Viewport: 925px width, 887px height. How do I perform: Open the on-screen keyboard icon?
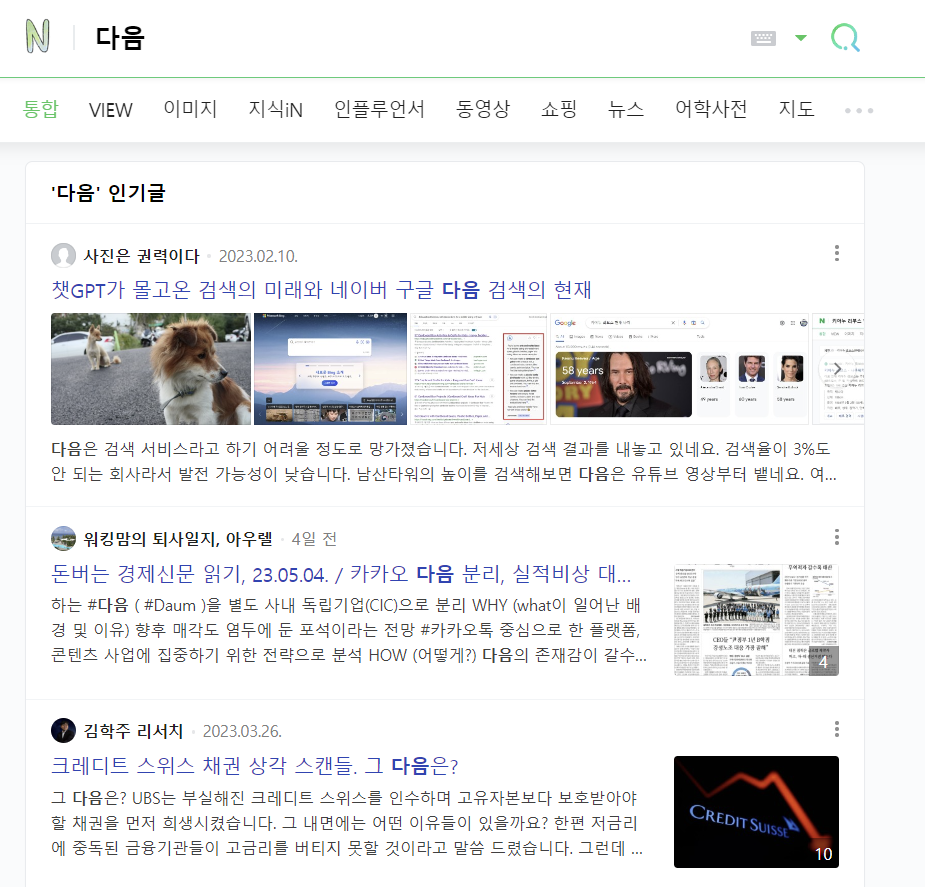[x=763, y=38]
